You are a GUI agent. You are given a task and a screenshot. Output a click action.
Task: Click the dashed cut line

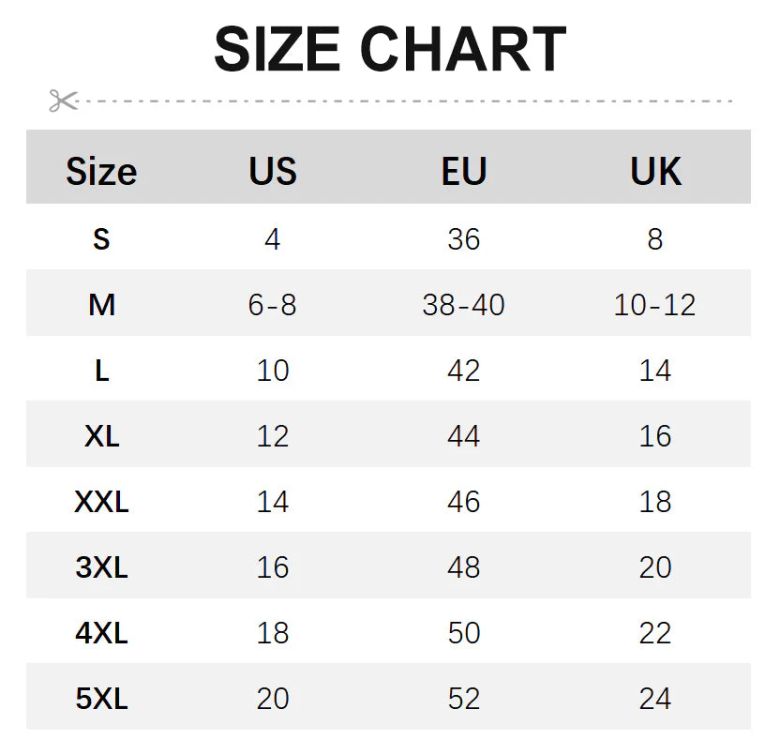406,101
